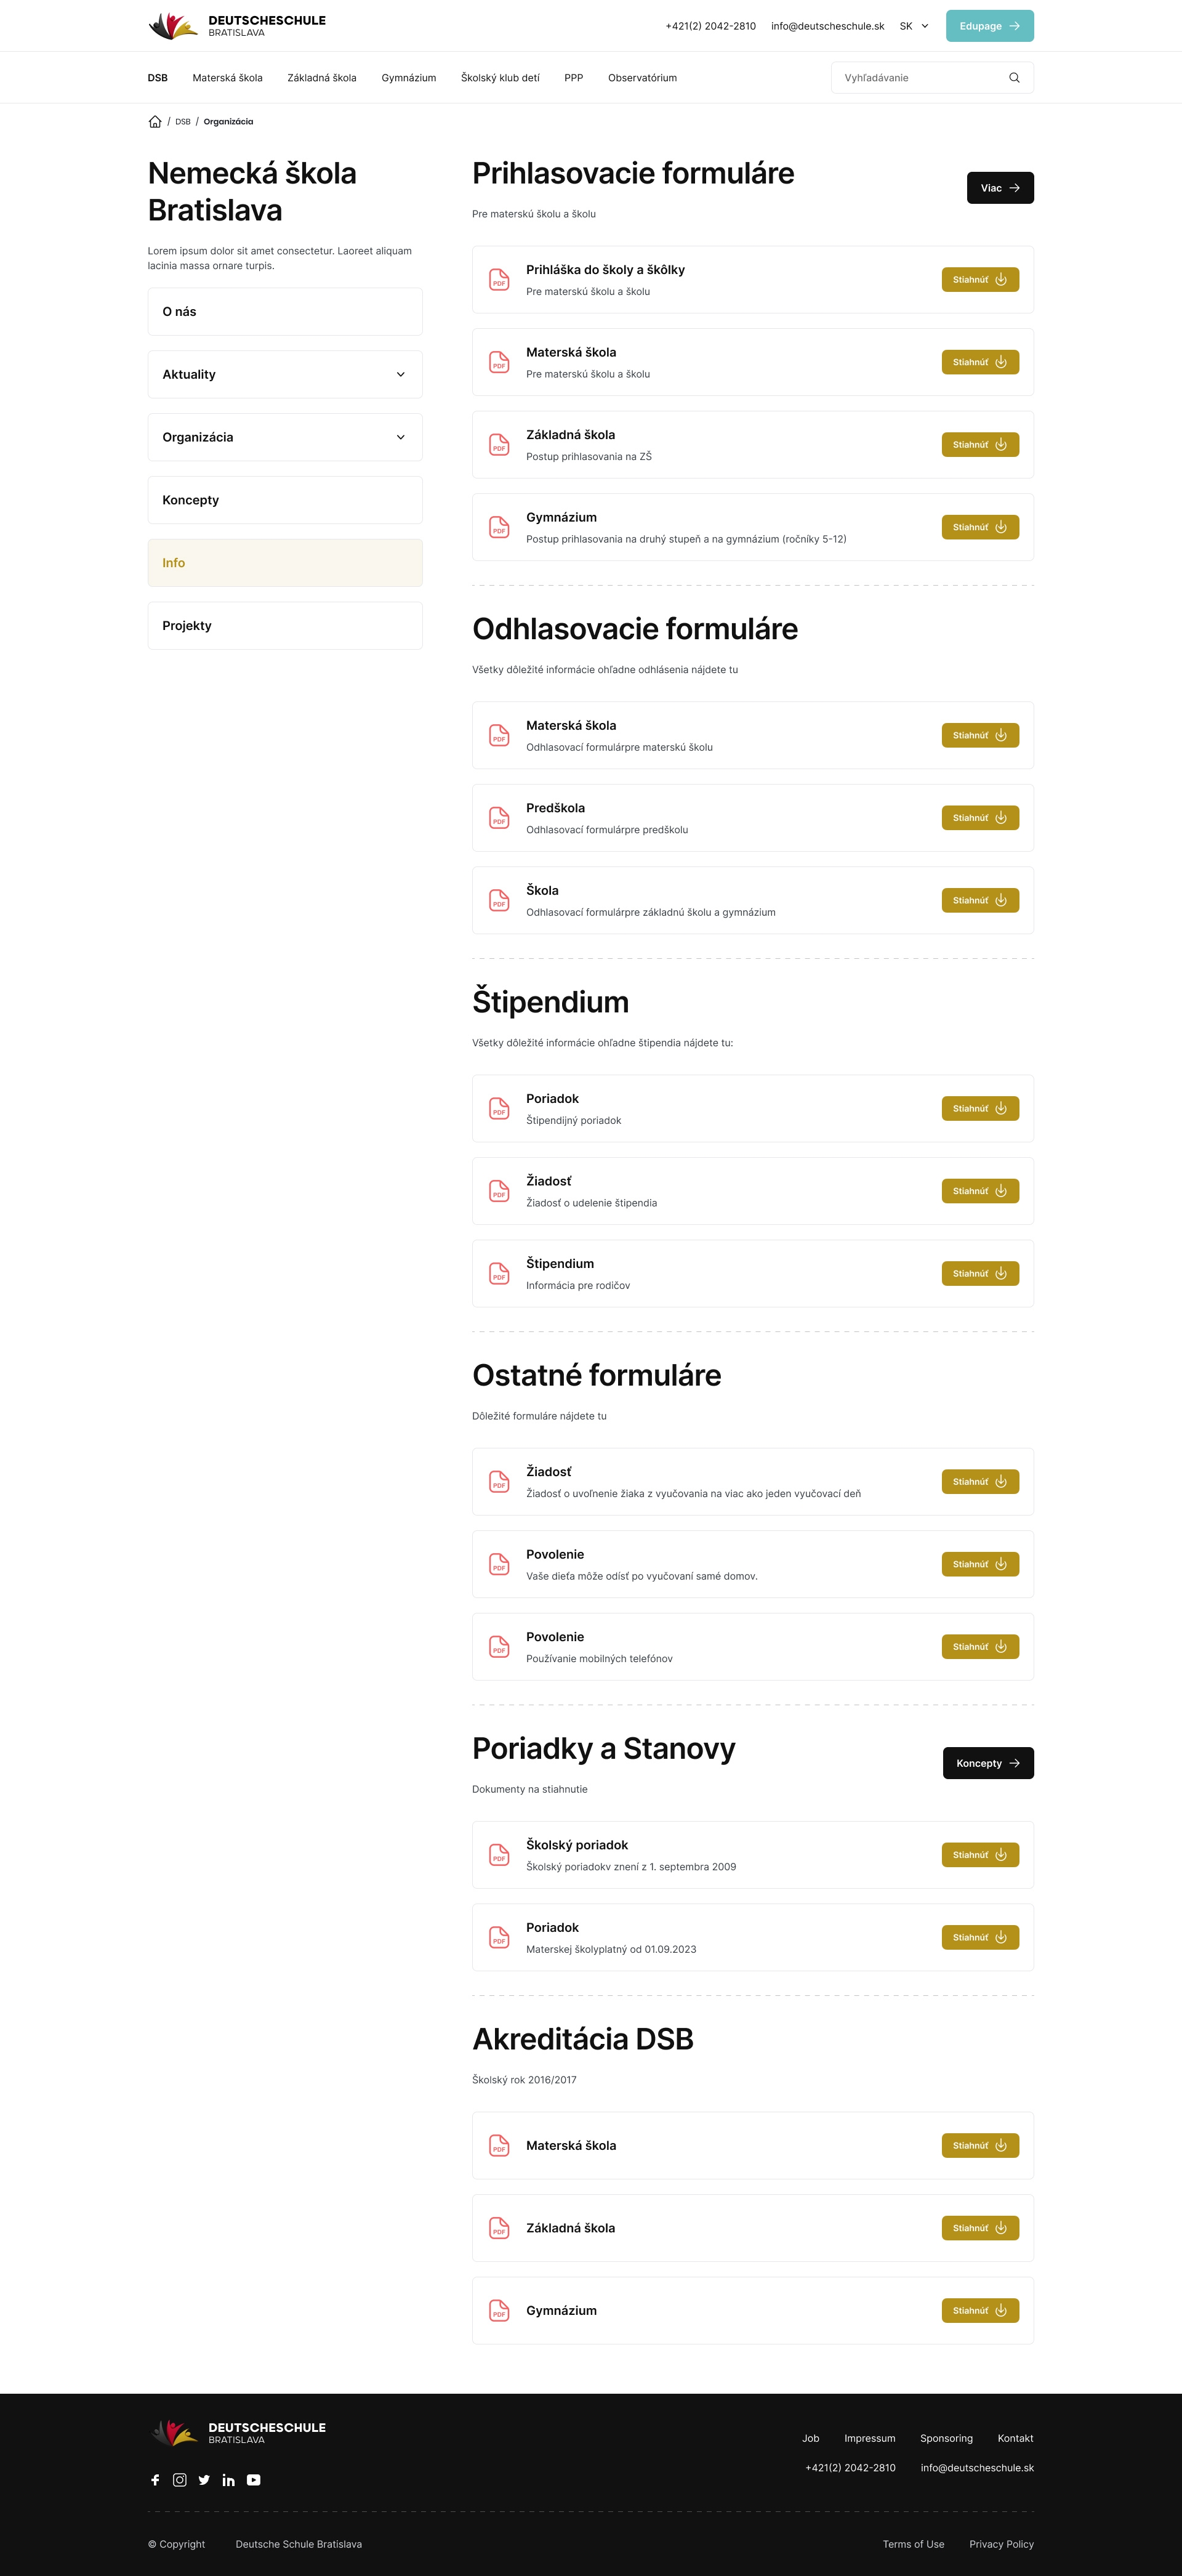Select Gymnázium in the top navigation

tap(408, 78)
